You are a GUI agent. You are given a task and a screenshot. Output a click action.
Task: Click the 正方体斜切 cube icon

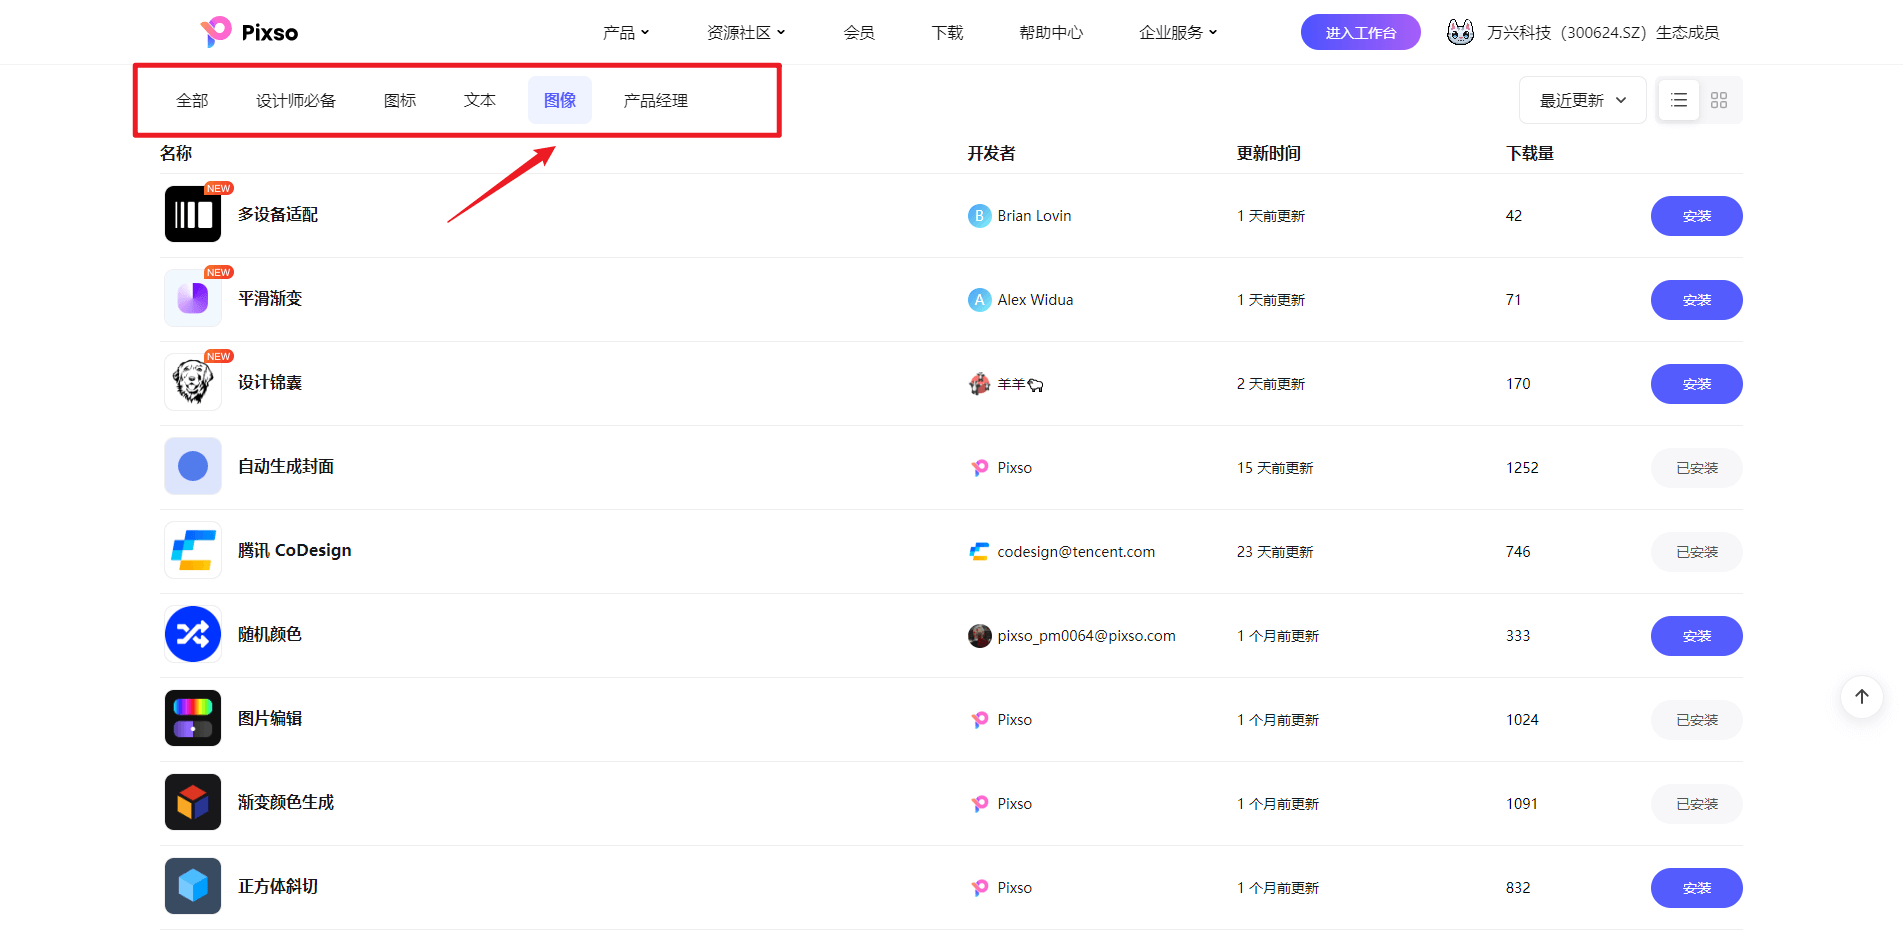192,886
